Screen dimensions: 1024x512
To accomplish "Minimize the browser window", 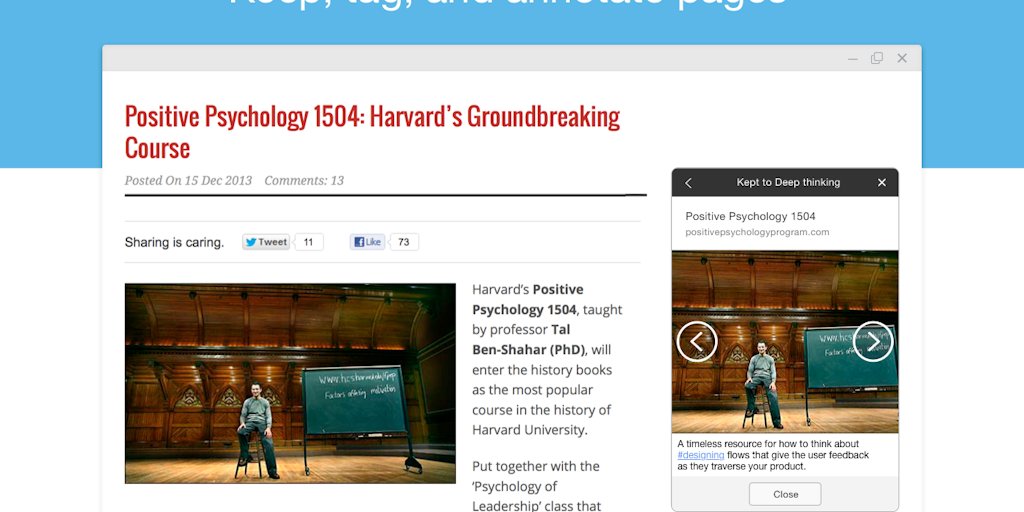I will click(x=853, y=59).
